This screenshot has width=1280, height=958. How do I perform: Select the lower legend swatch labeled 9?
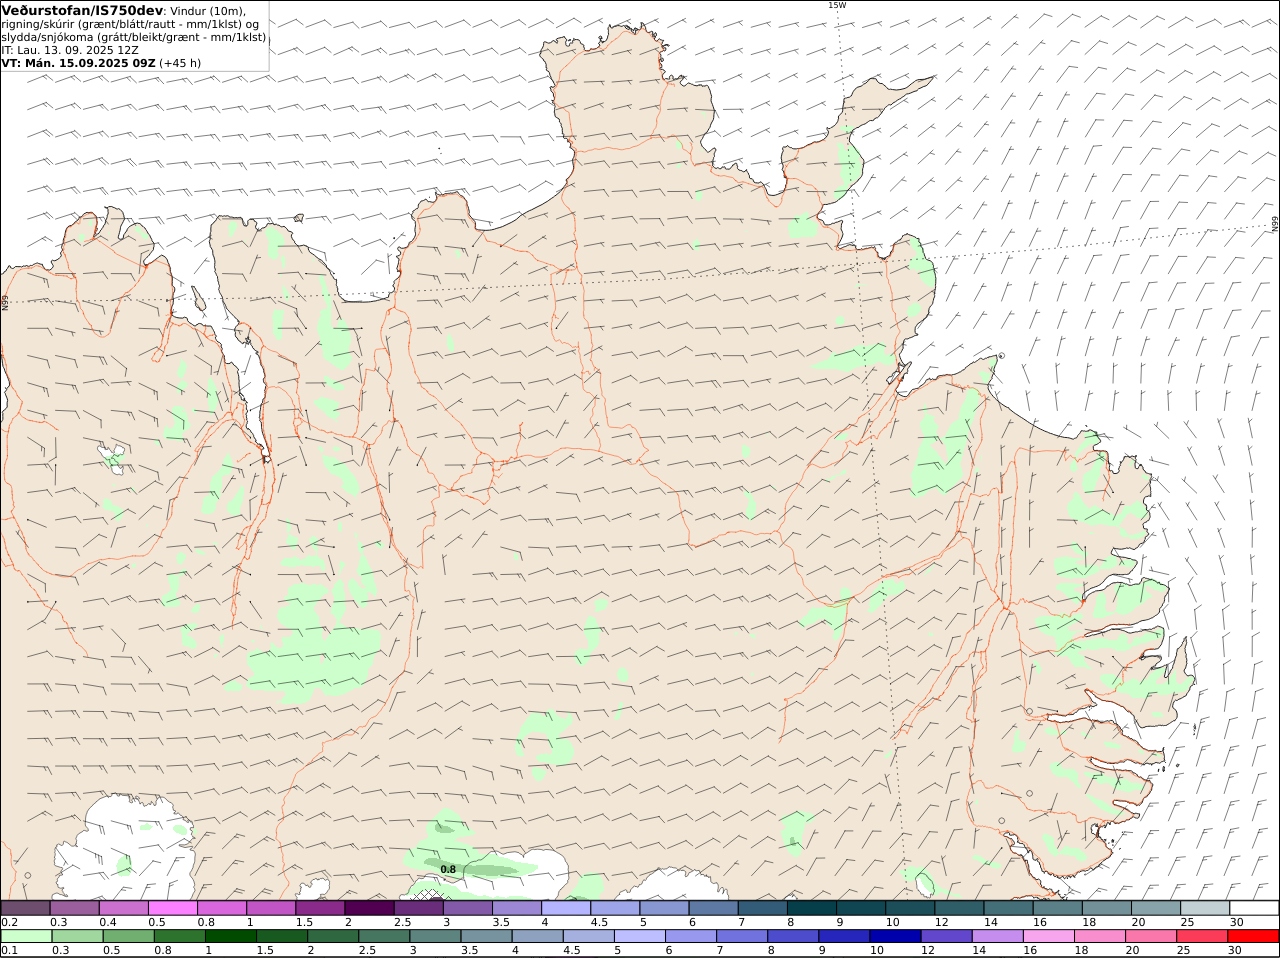(x=843, y=937)
